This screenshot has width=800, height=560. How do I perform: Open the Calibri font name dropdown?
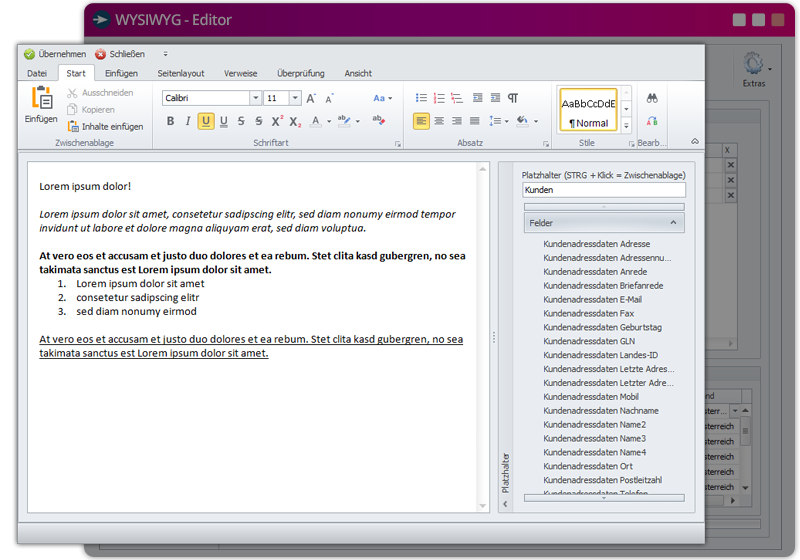(x=256, y=98)
